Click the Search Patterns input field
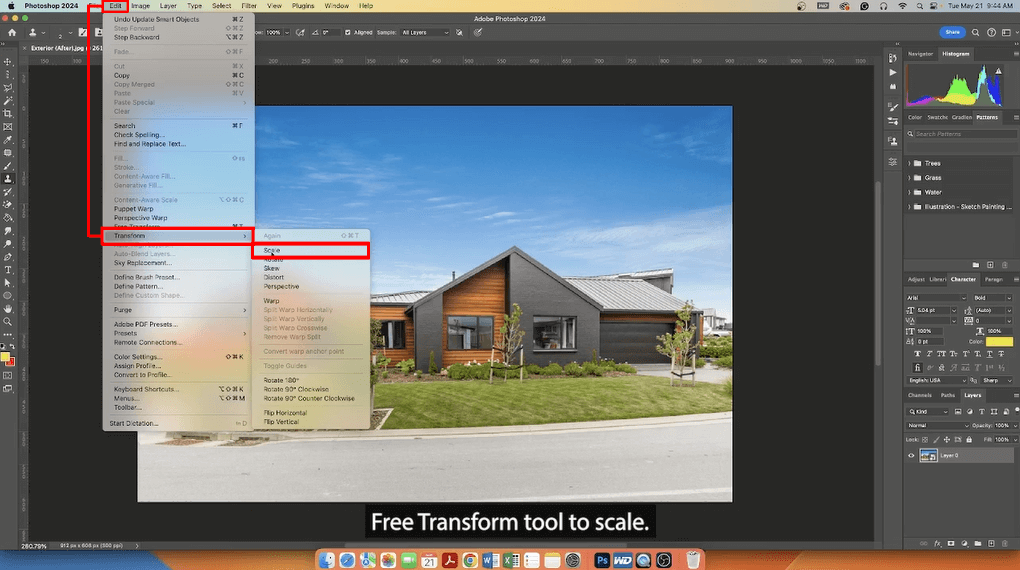 pos(965,134)
